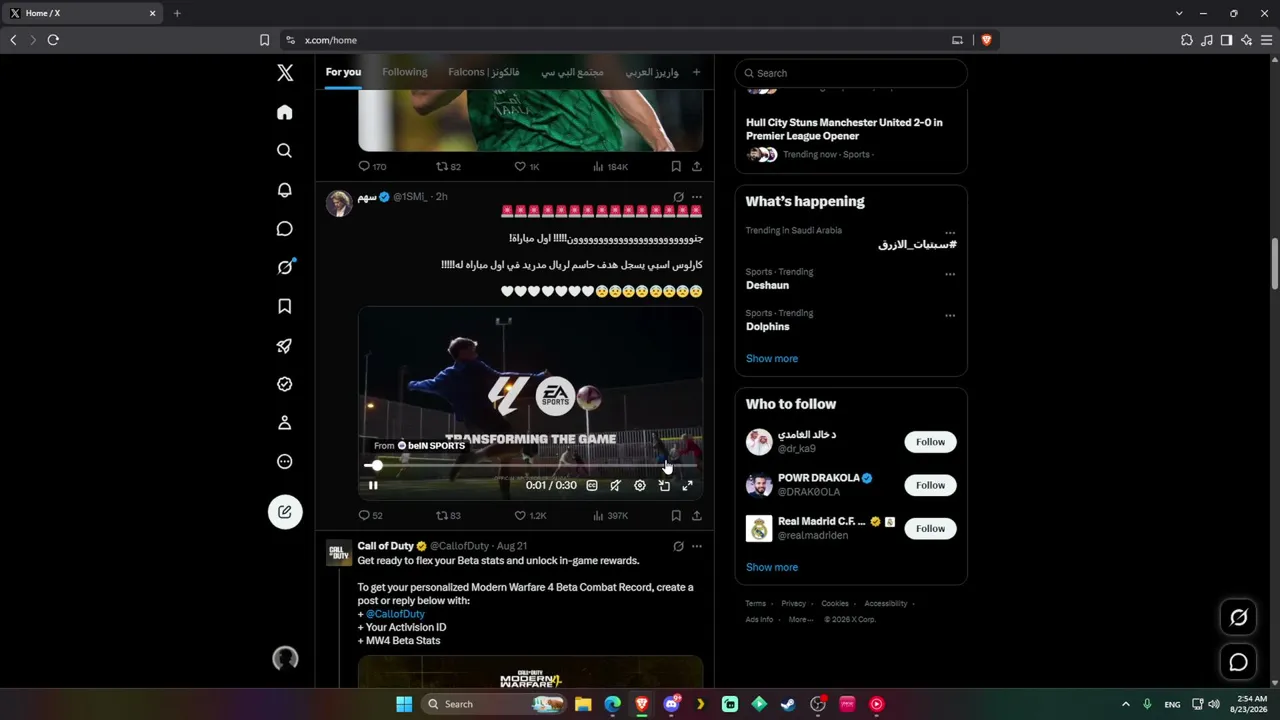Click the X search field
This screenshot has width=1280, height=720.
coord(851,73)
